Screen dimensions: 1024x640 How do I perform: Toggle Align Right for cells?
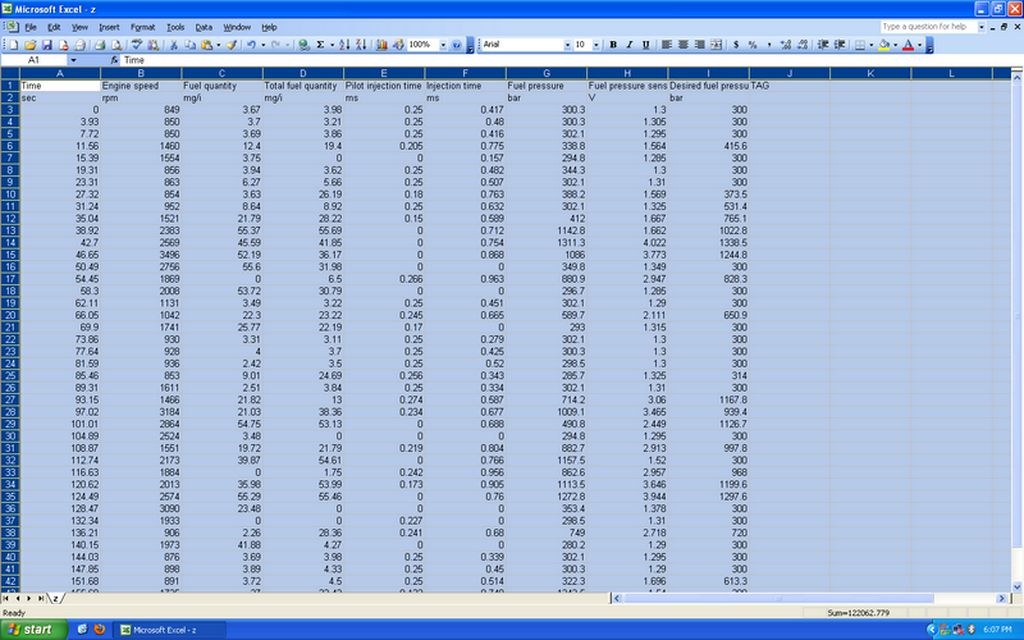(x=699, y=44)
